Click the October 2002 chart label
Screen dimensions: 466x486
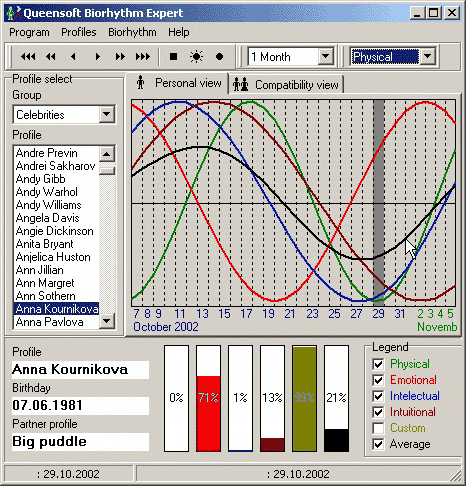pyautogui.click(x=166, y=327)
